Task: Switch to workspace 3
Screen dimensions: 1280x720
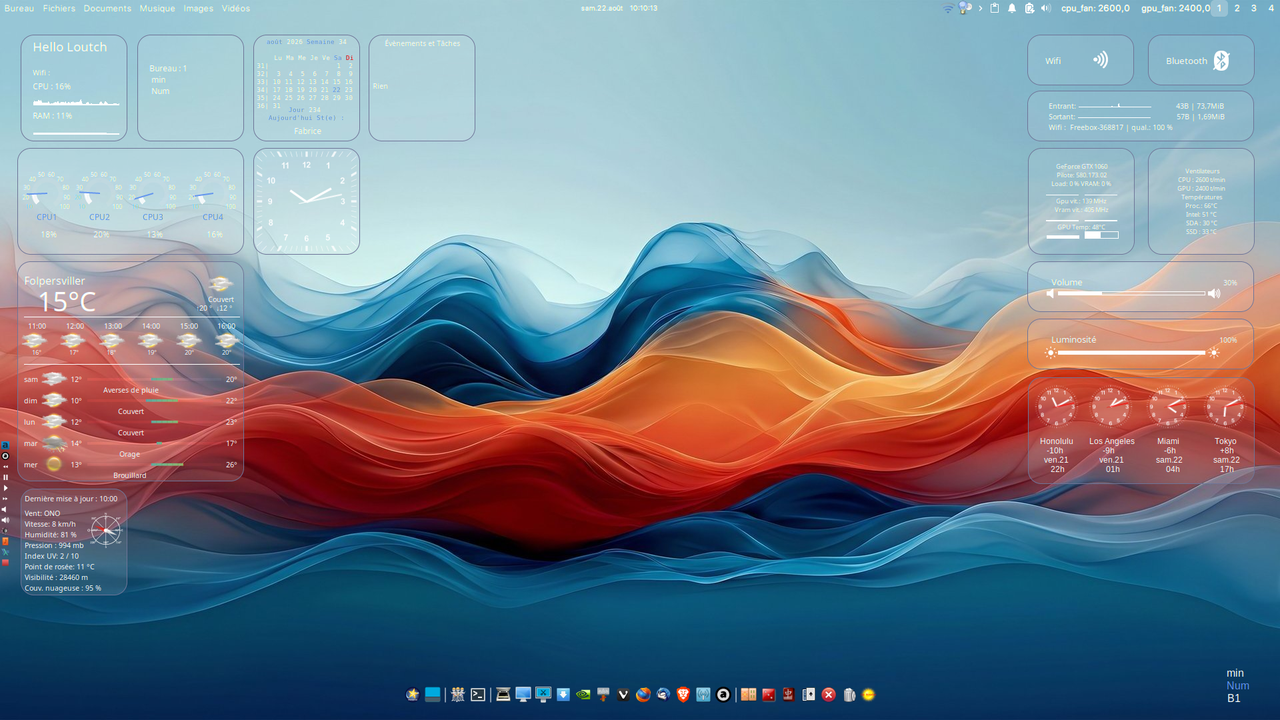Action: click(x=1254, y=8)
